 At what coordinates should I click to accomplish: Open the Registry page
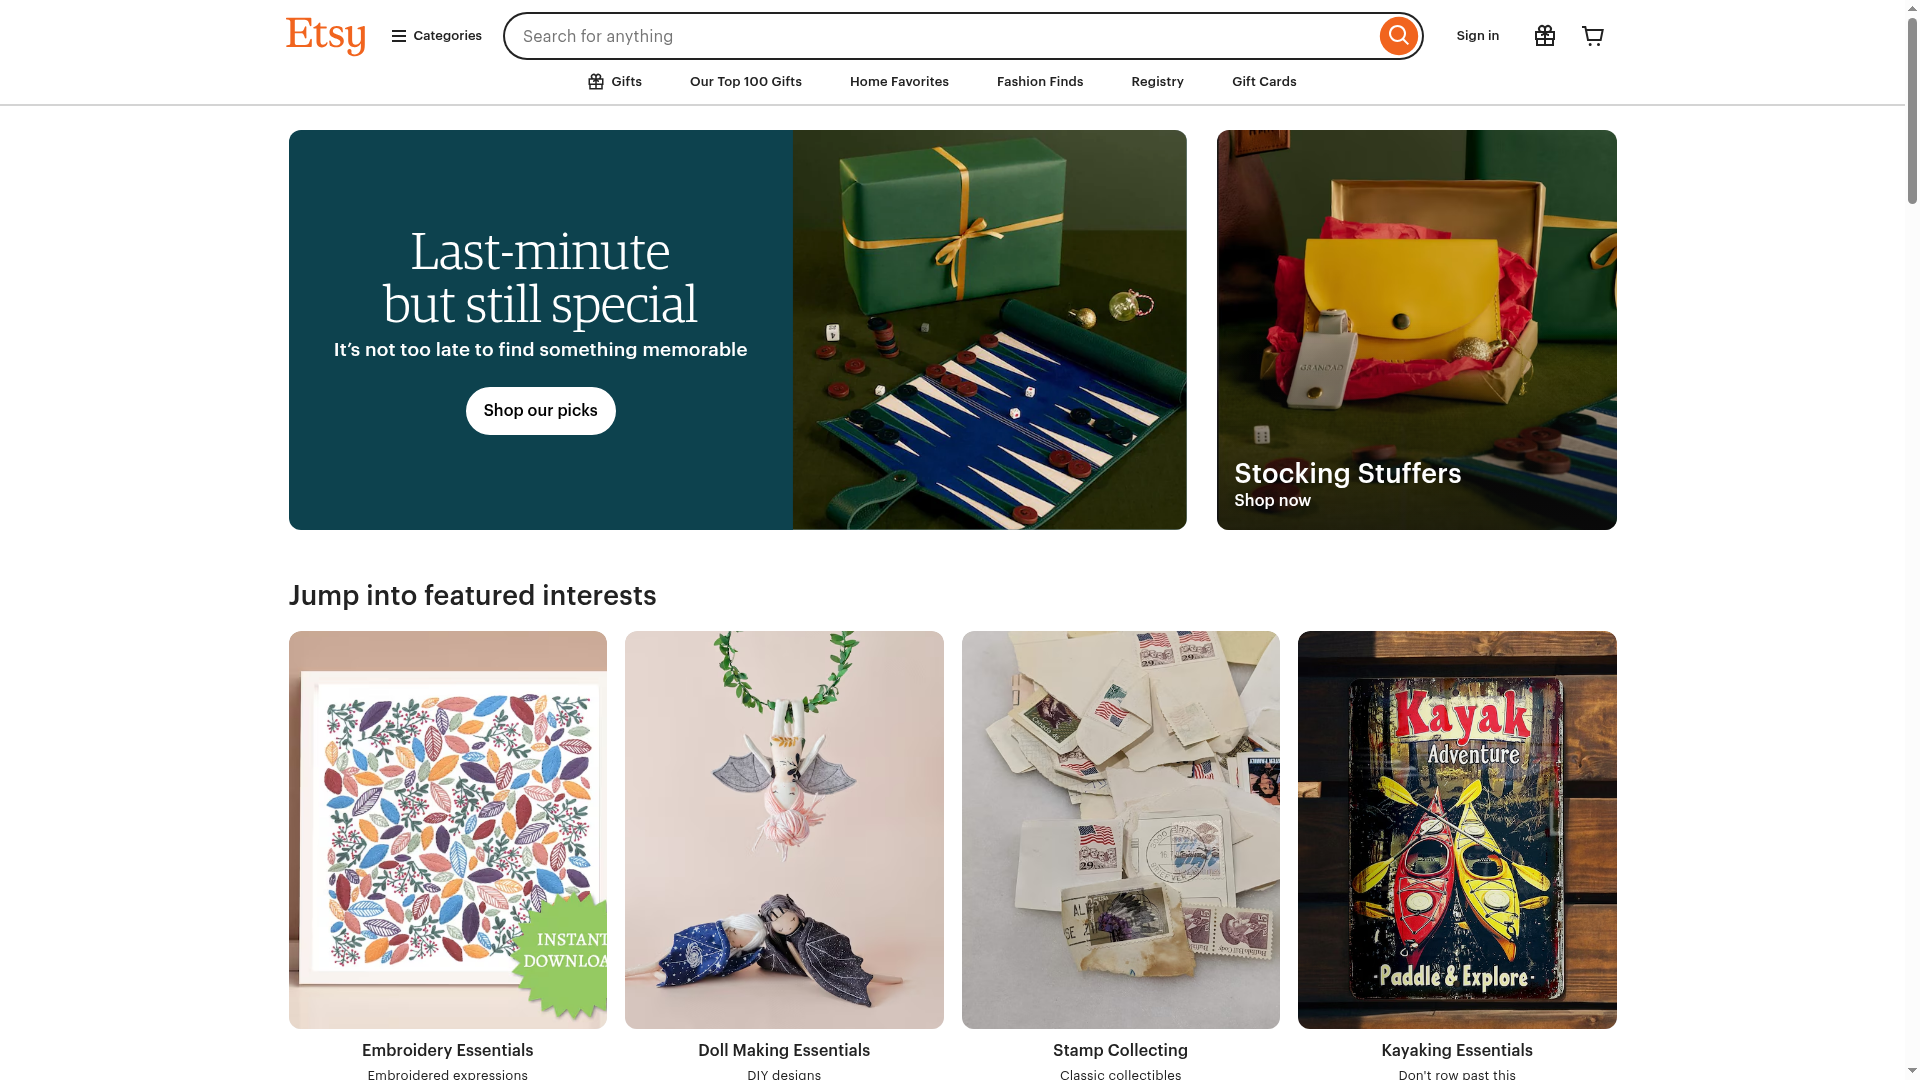(x=1157, y=81)
